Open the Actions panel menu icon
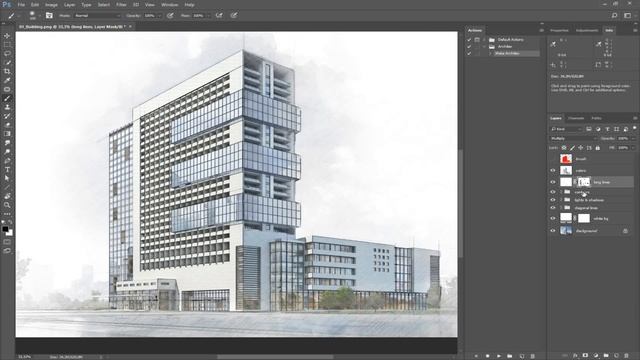The image size is (640, 360). point(541,30)
